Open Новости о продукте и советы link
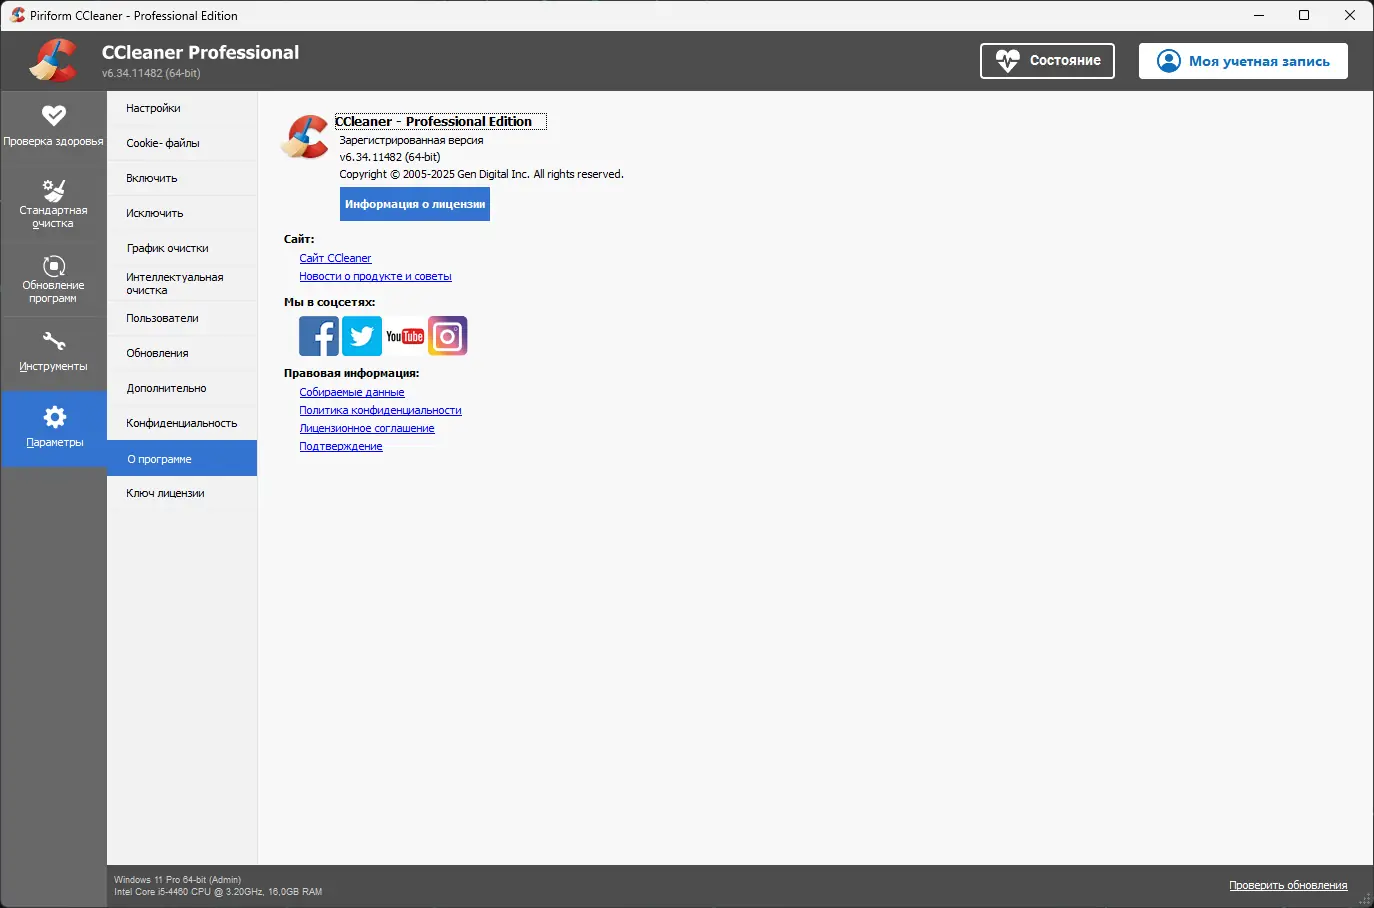 click(x=375, y=276)
